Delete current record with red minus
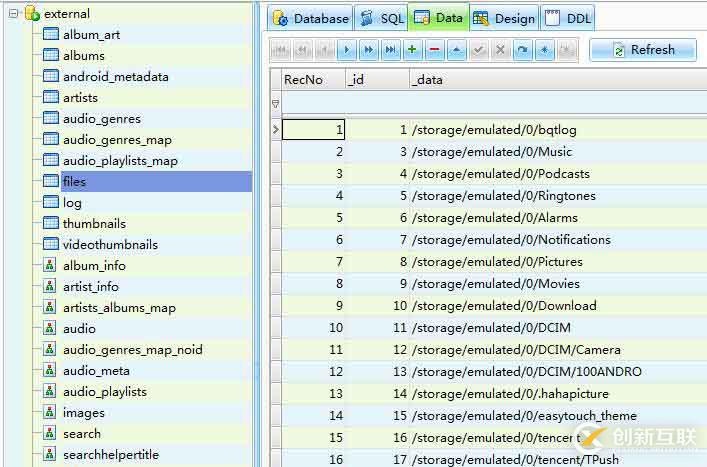Screen dimensions: 707x467 coord(434,50)
